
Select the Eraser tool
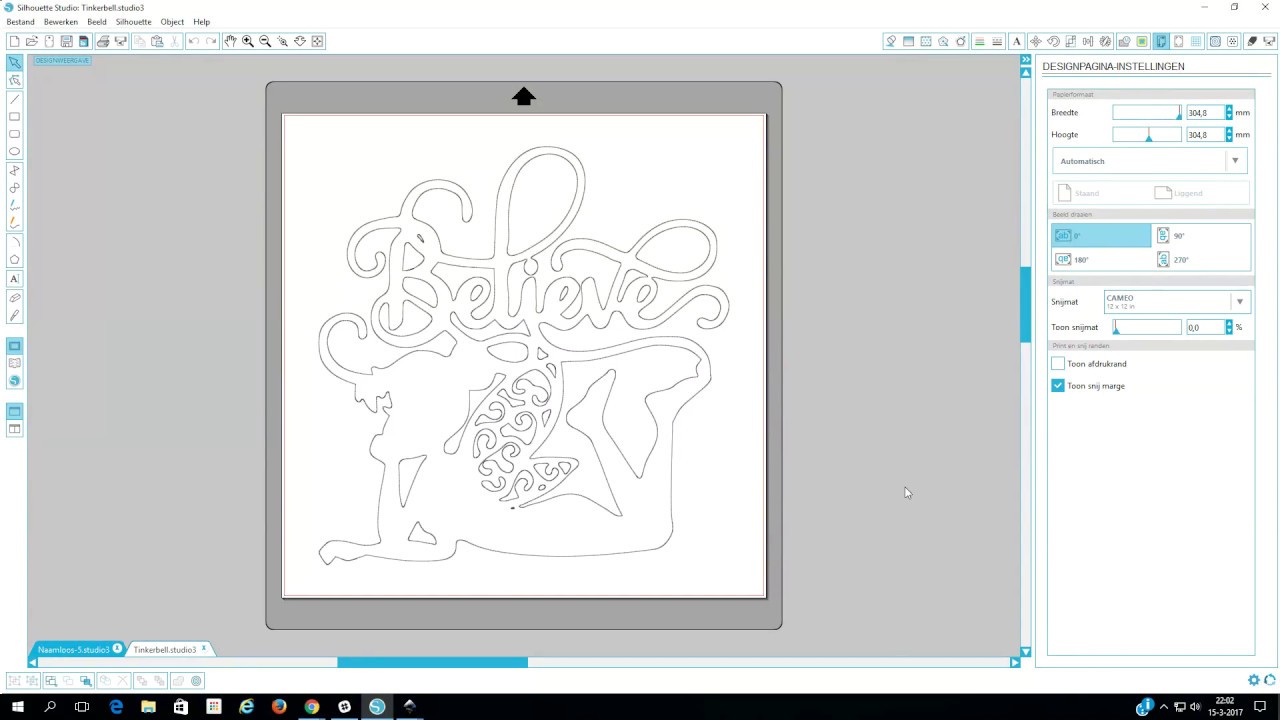[x=15, y=298]
